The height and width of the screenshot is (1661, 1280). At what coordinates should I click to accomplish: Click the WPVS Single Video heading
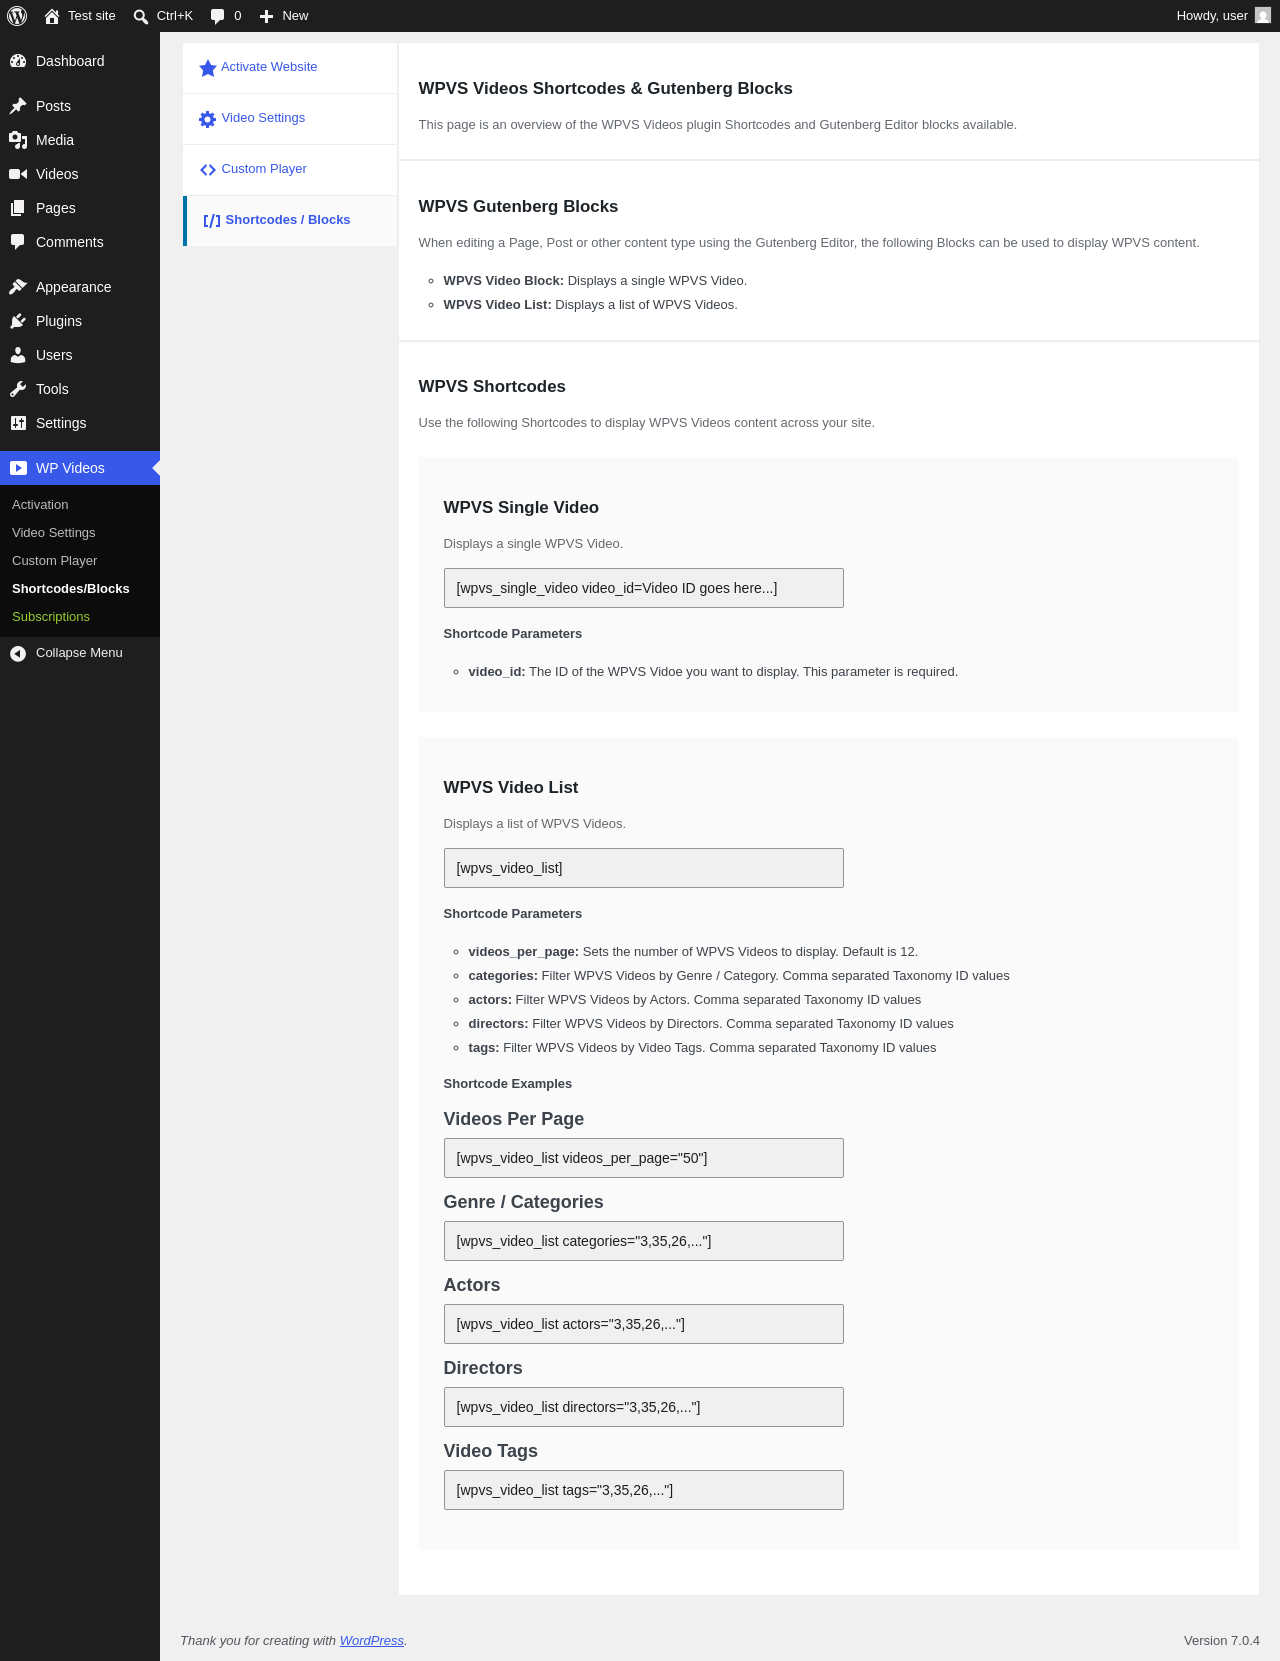coord(521,508)
